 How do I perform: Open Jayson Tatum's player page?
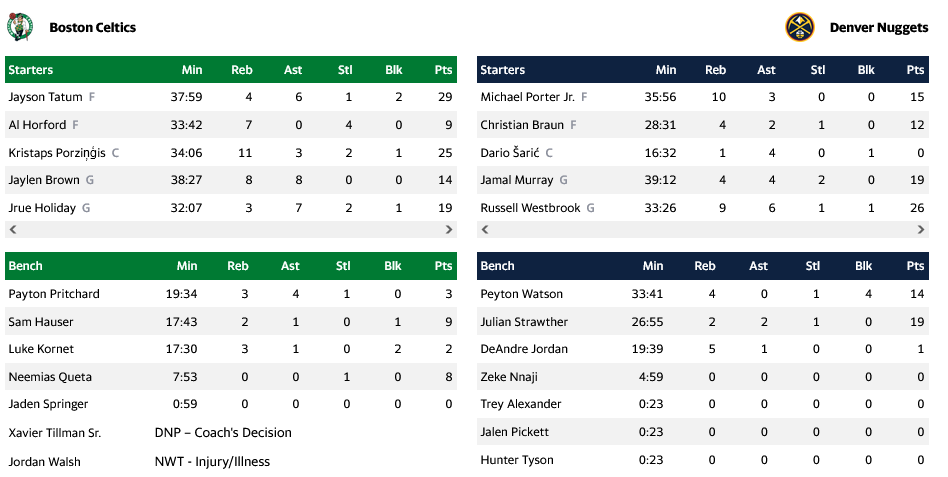pyautogui.click(x=45, y=97)
